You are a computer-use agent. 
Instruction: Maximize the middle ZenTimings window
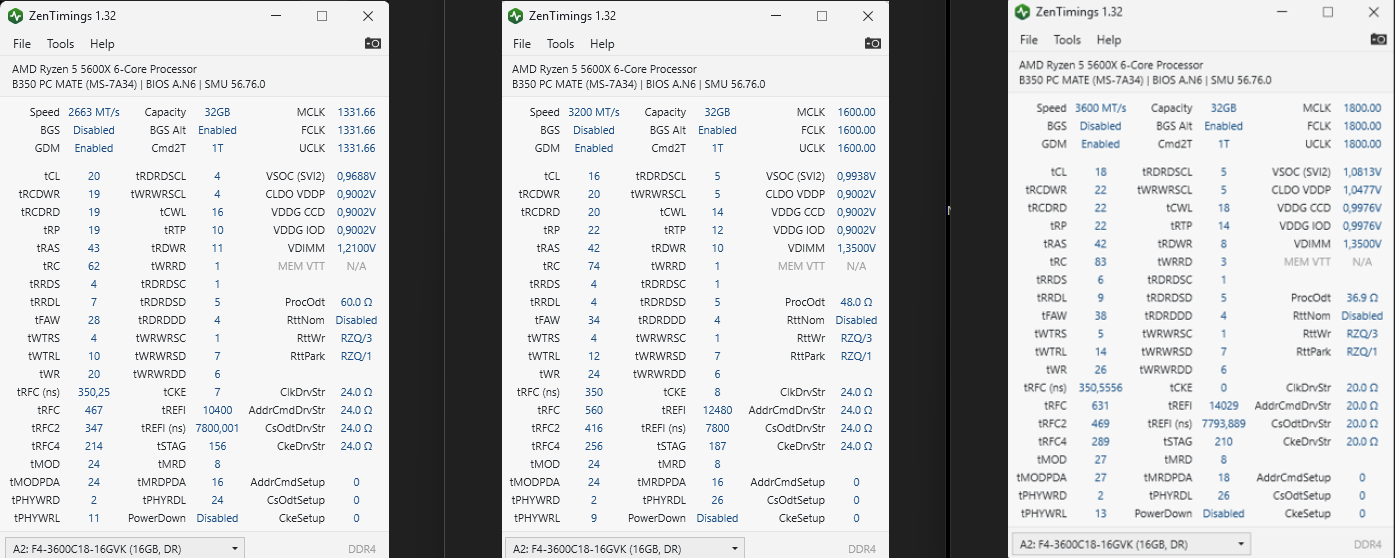(x=822, y=16)
